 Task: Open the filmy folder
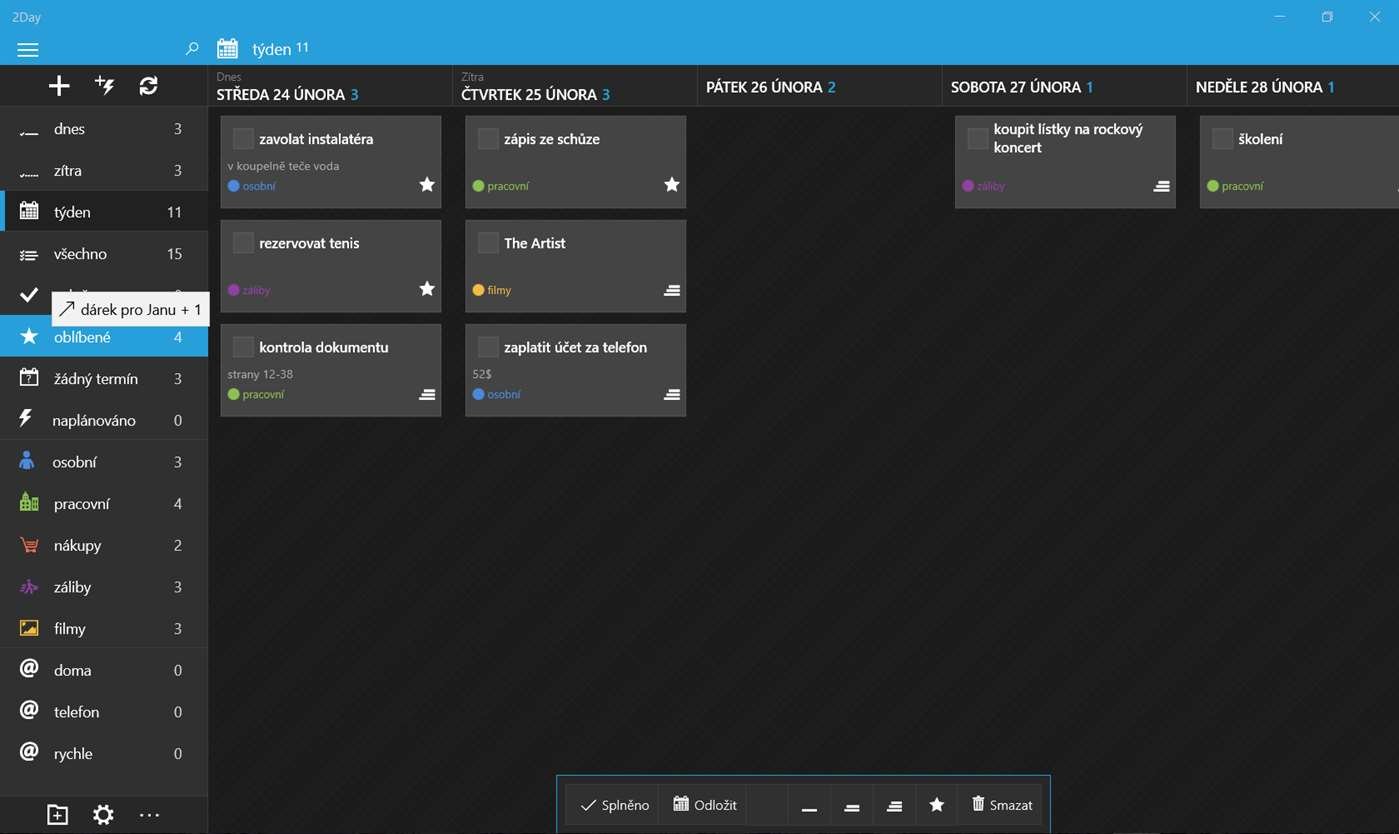pyautogui.click(x=104, y=629)
